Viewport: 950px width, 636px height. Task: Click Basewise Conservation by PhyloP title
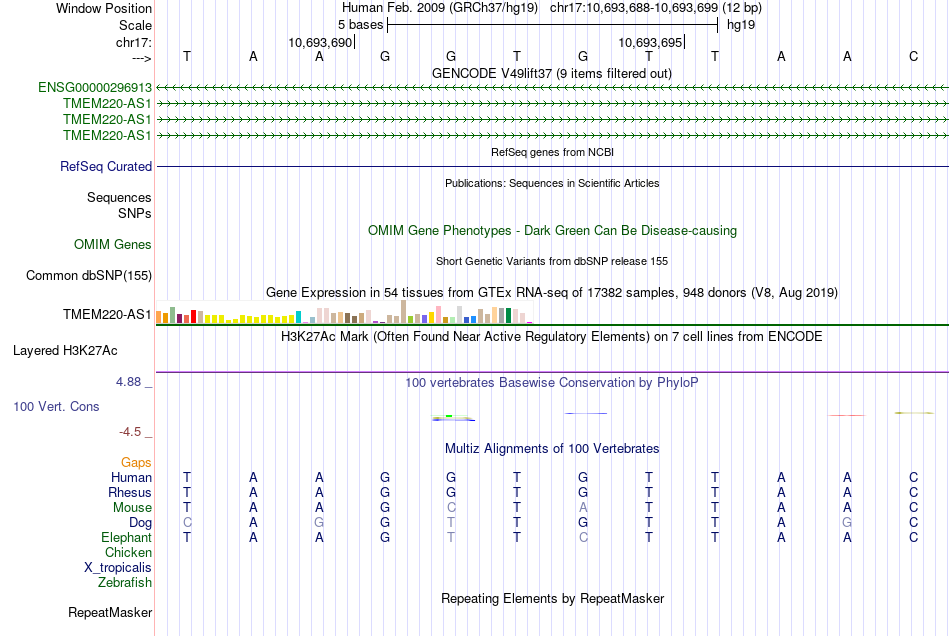(552, 383)
